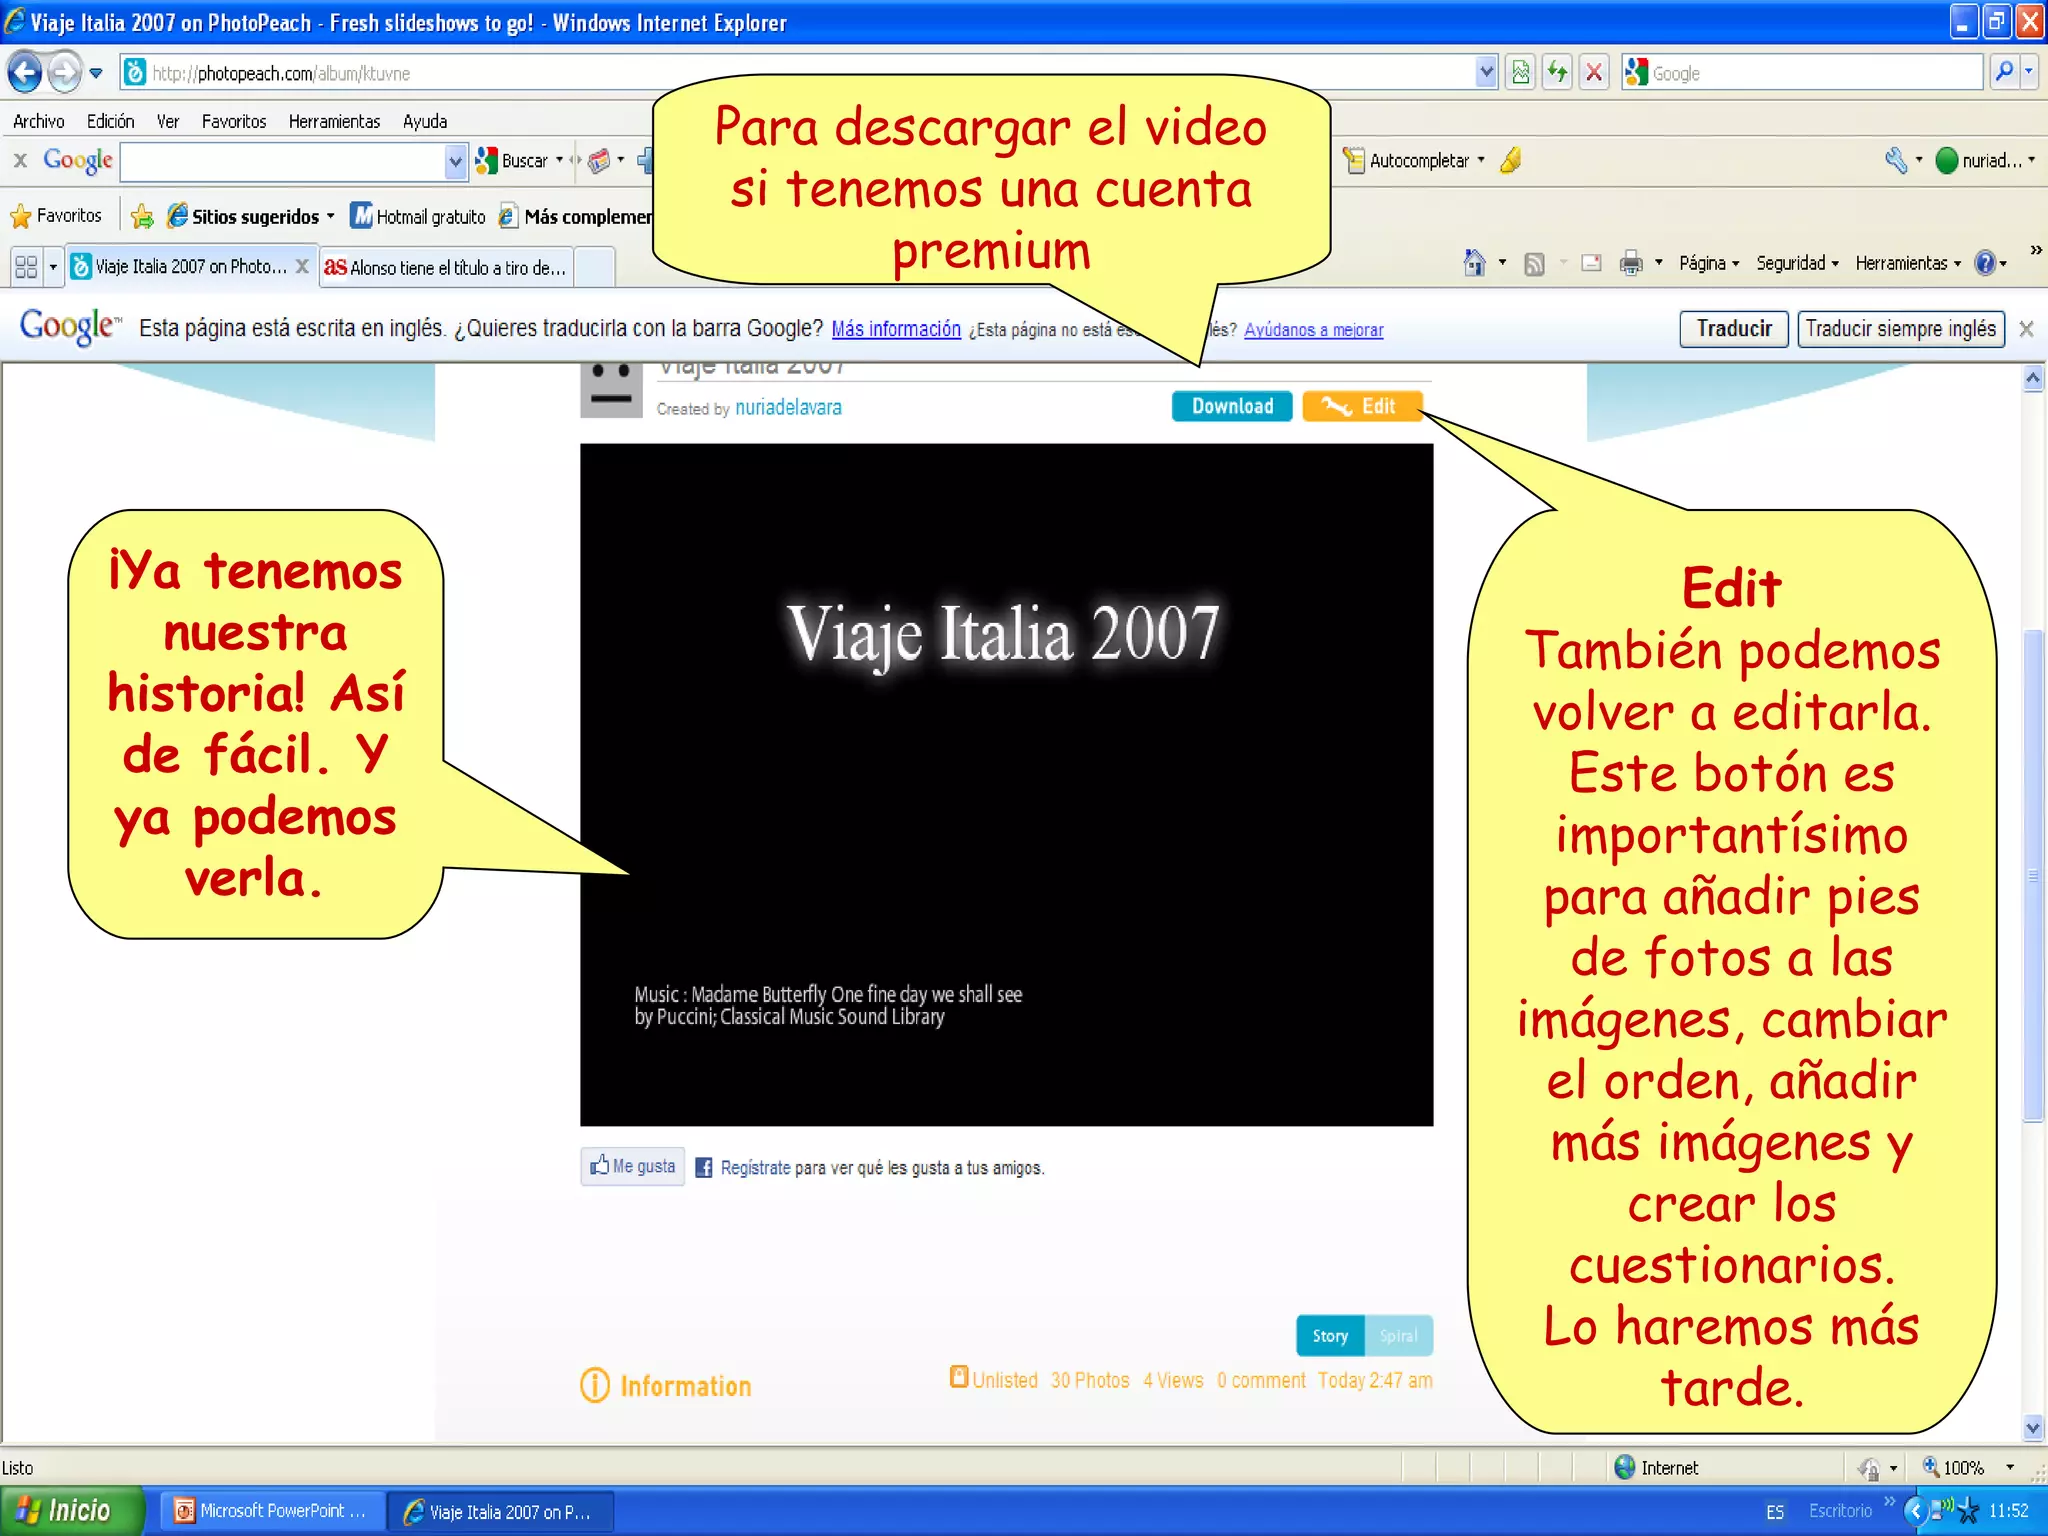The height and width of the screenshot is (1536, 2048).
Task: Click the red Stop loading icon
Action: click(1594, 73)
